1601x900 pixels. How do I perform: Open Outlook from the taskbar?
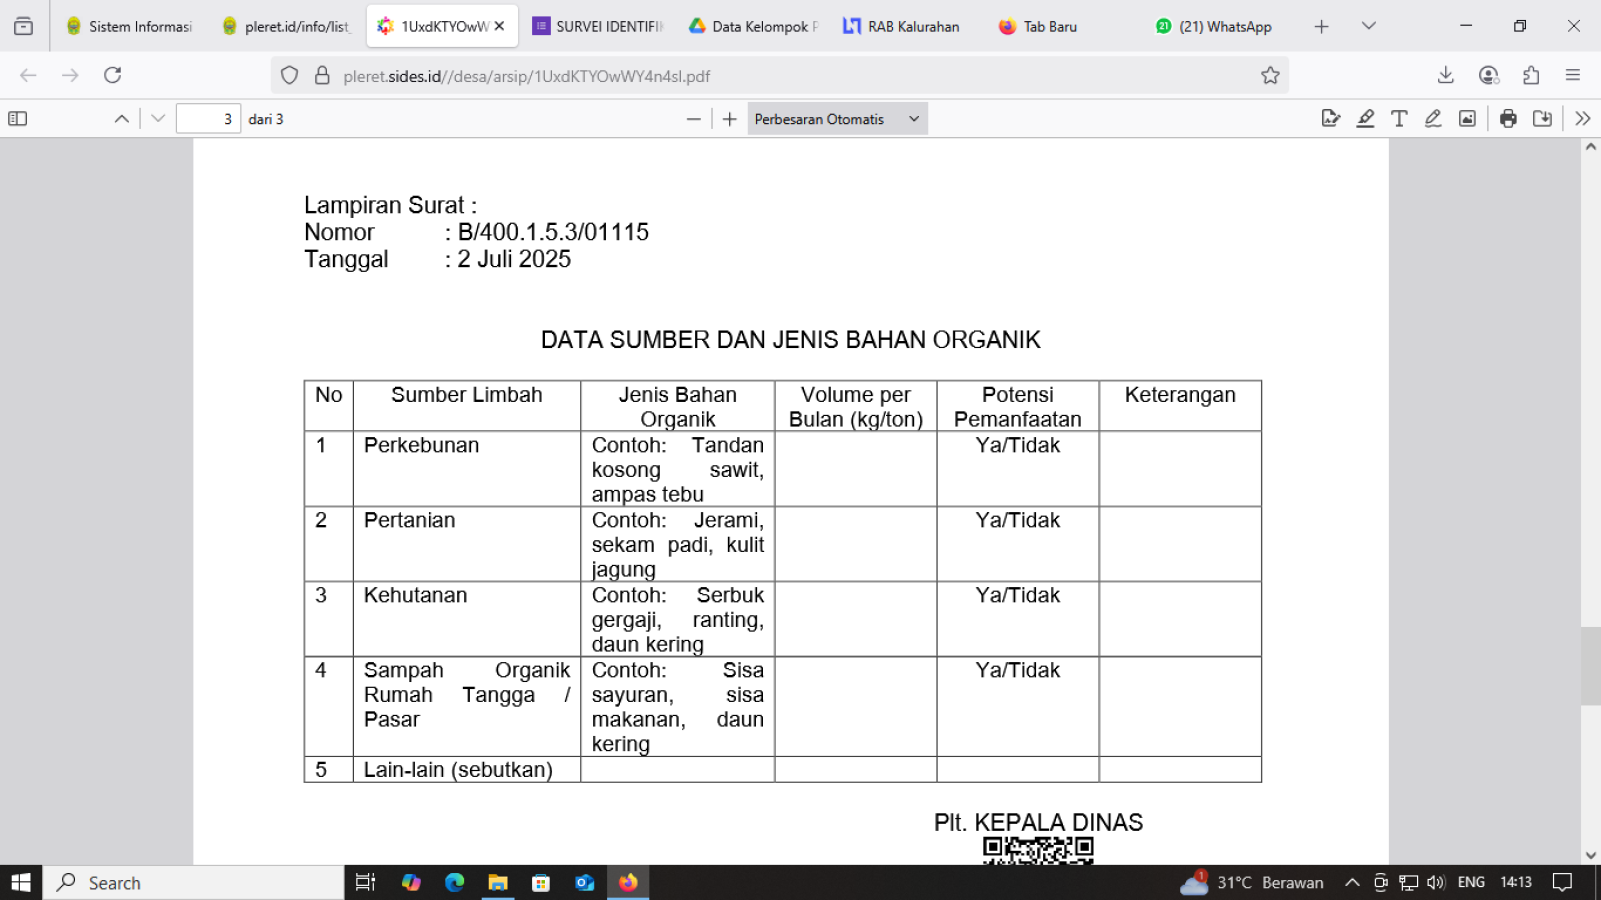tap(585, 883)
